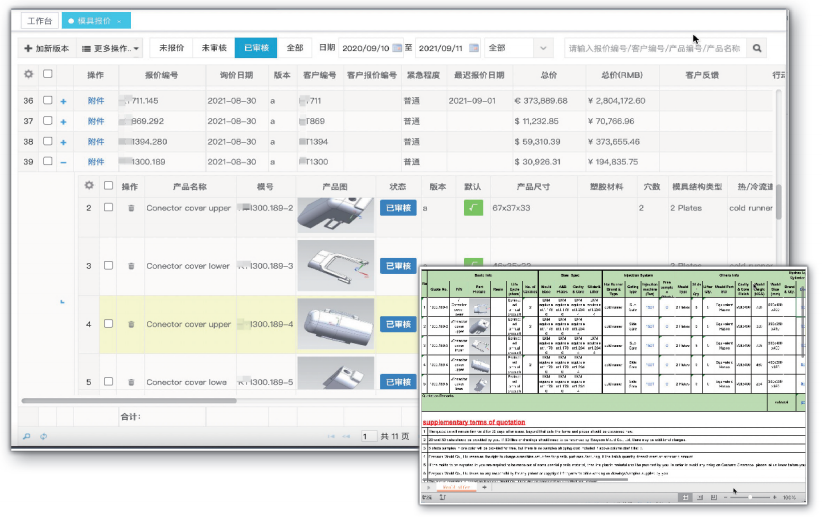Image resolution: width=822 pixels, height=519 pixels.
Task: Toggle the select-all checkbox in the main table header
Action: [x=48, y=74]
